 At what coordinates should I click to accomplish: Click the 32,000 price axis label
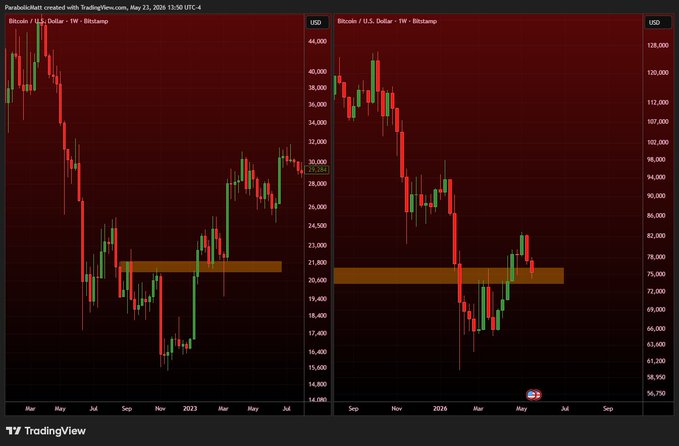tap(317, 142)
